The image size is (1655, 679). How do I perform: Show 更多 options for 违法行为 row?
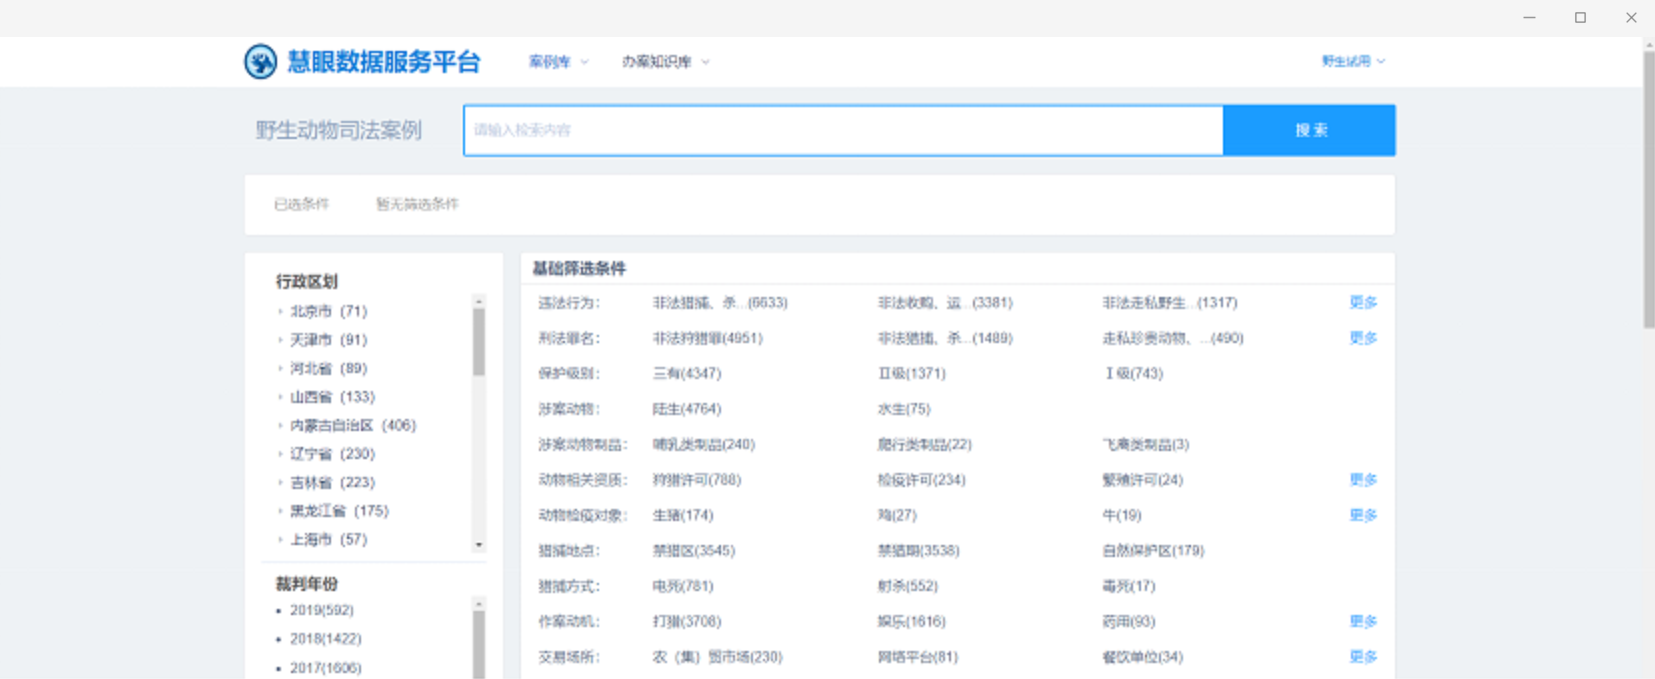pyautogui.click(x=1363, y=302)
